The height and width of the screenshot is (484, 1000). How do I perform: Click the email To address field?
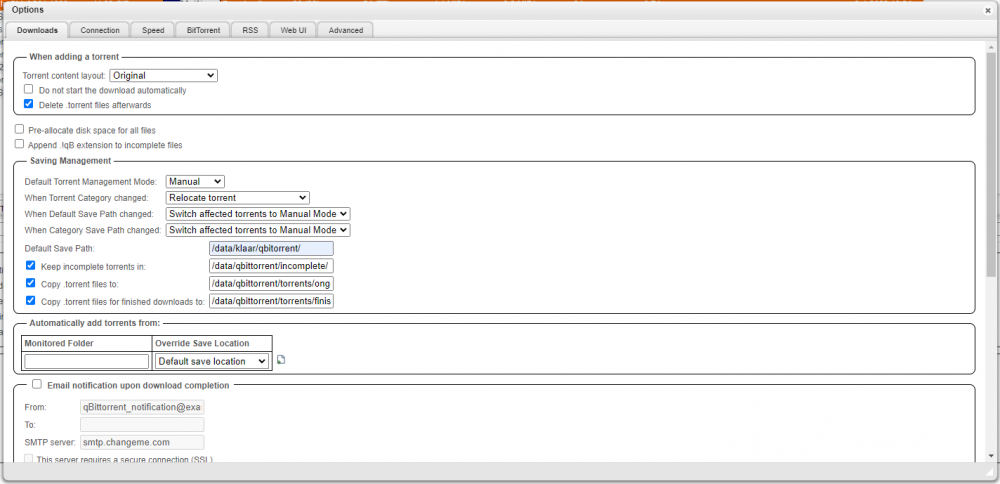[142, 425]
